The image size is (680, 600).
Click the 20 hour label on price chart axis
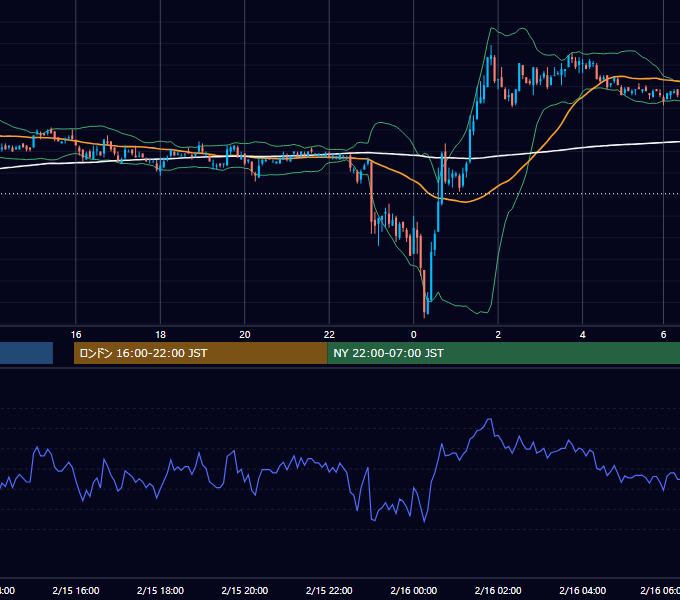(x=245, y=335)
